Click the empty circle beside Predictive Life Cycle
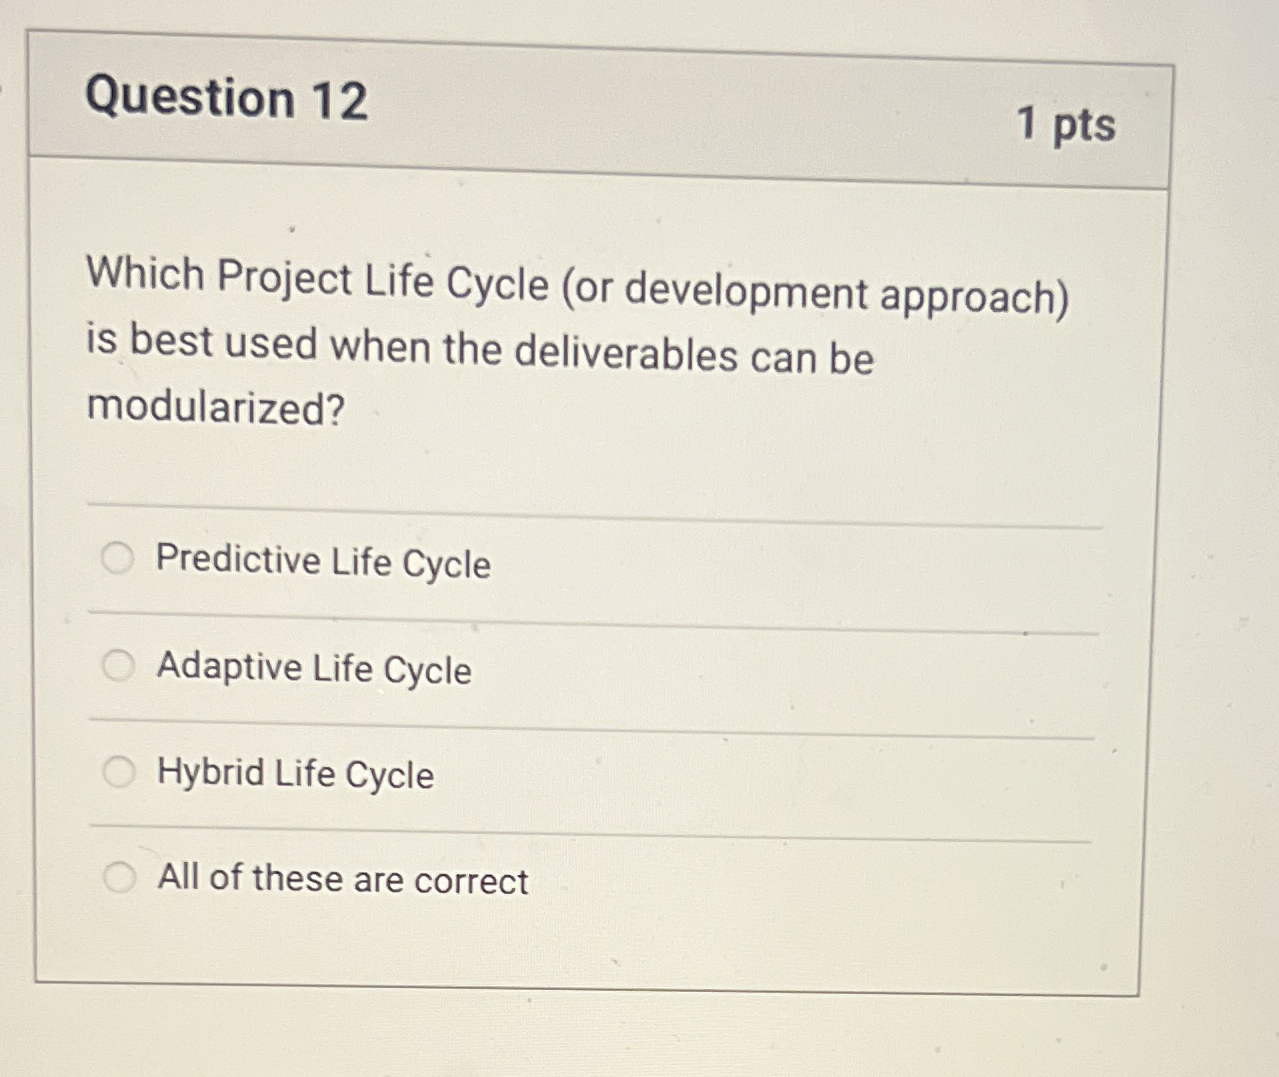The height and width of the screenshot is (1077, 1279). point(119,560)
